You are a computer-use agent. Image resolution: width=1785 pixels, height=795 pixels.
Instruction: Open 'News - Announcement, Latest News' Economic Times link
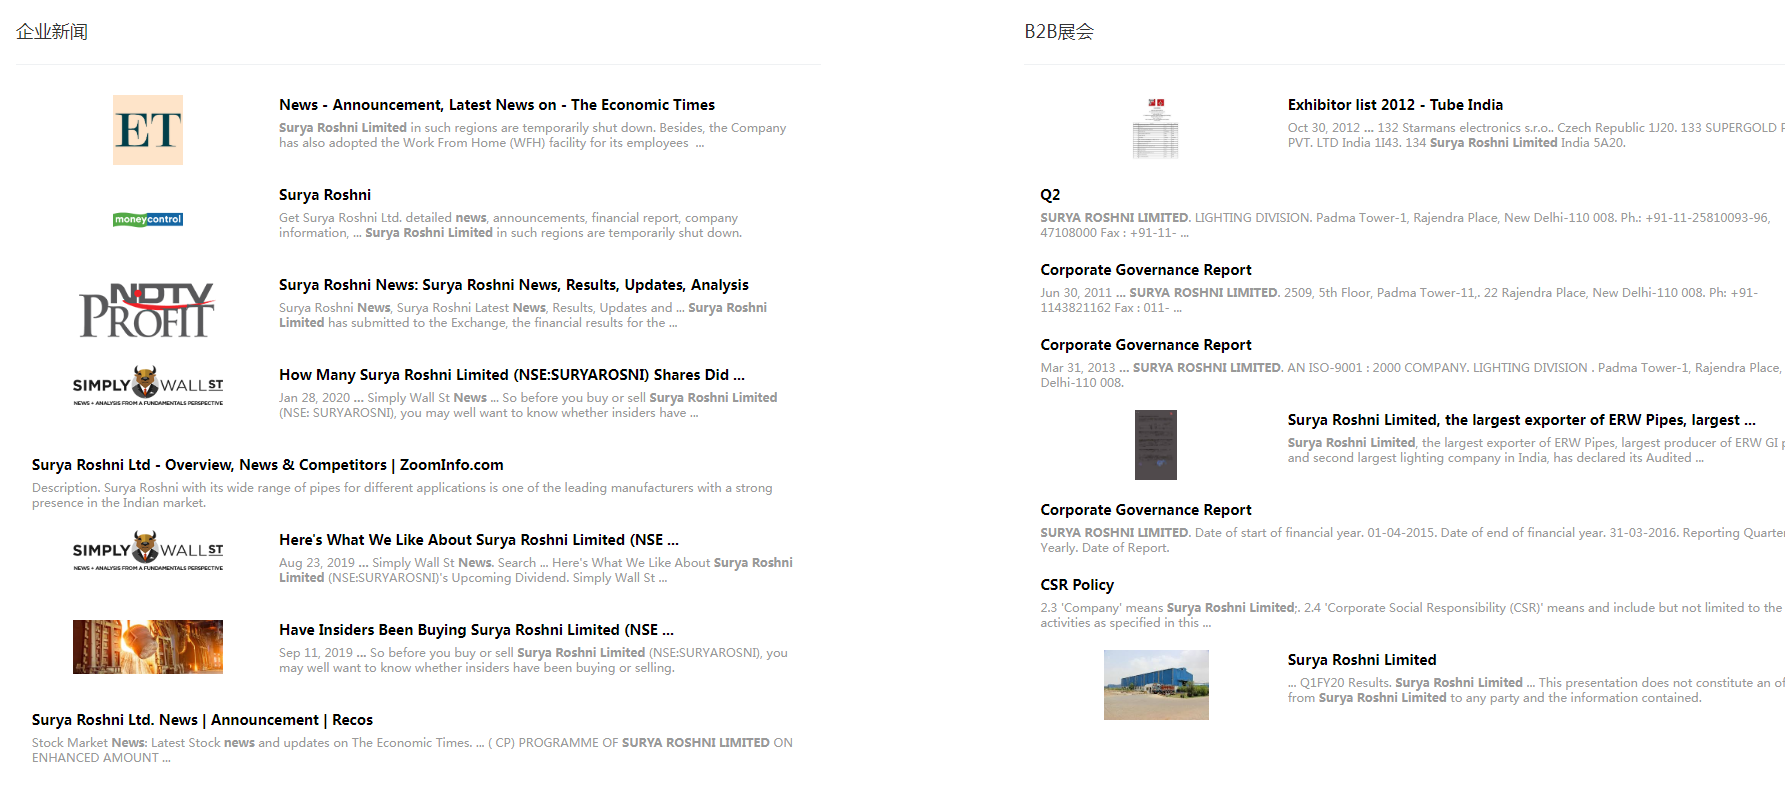(496, 105)
